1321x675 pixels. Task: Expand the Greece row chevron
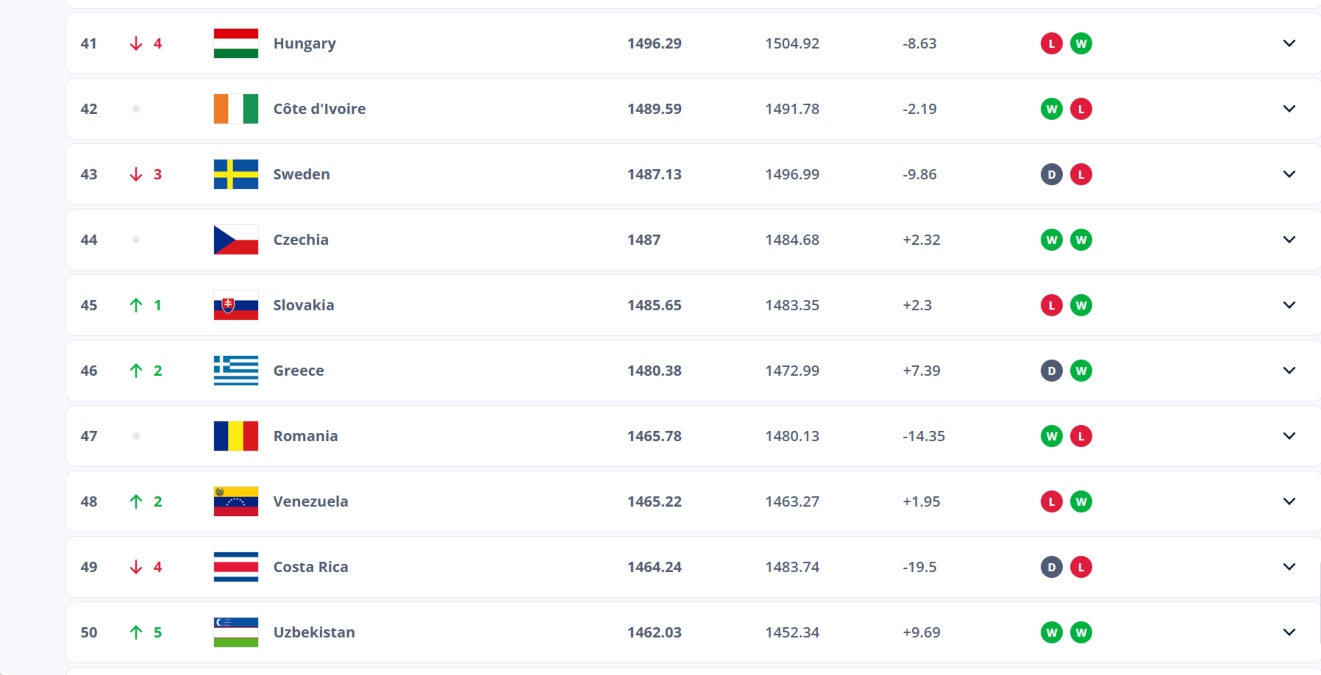[x=1289, y=370]
